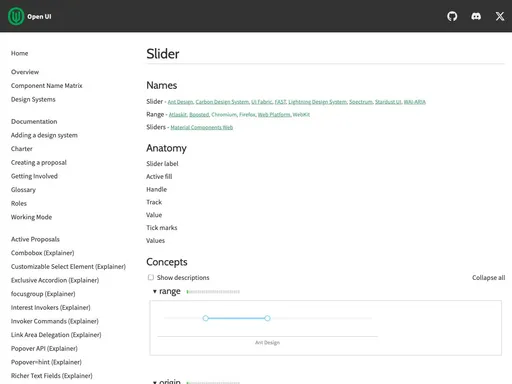
Task: Click the Open UI logo
Action: [x=30, y=16]
